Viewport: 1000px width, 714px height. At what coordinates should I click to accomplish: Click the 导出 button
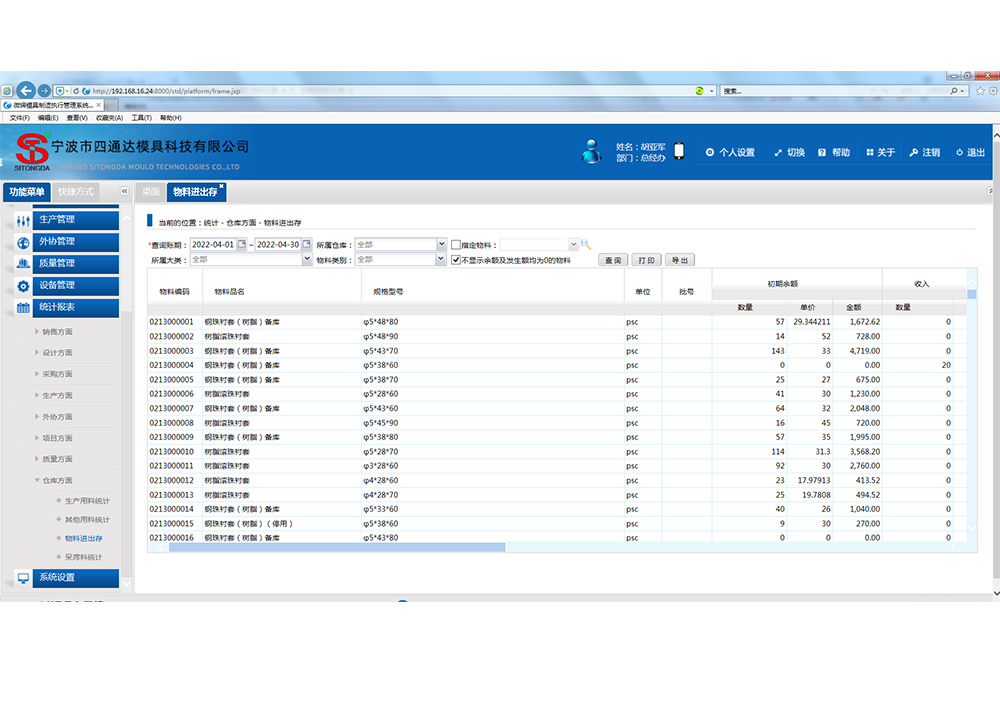(x=679, y=260)
